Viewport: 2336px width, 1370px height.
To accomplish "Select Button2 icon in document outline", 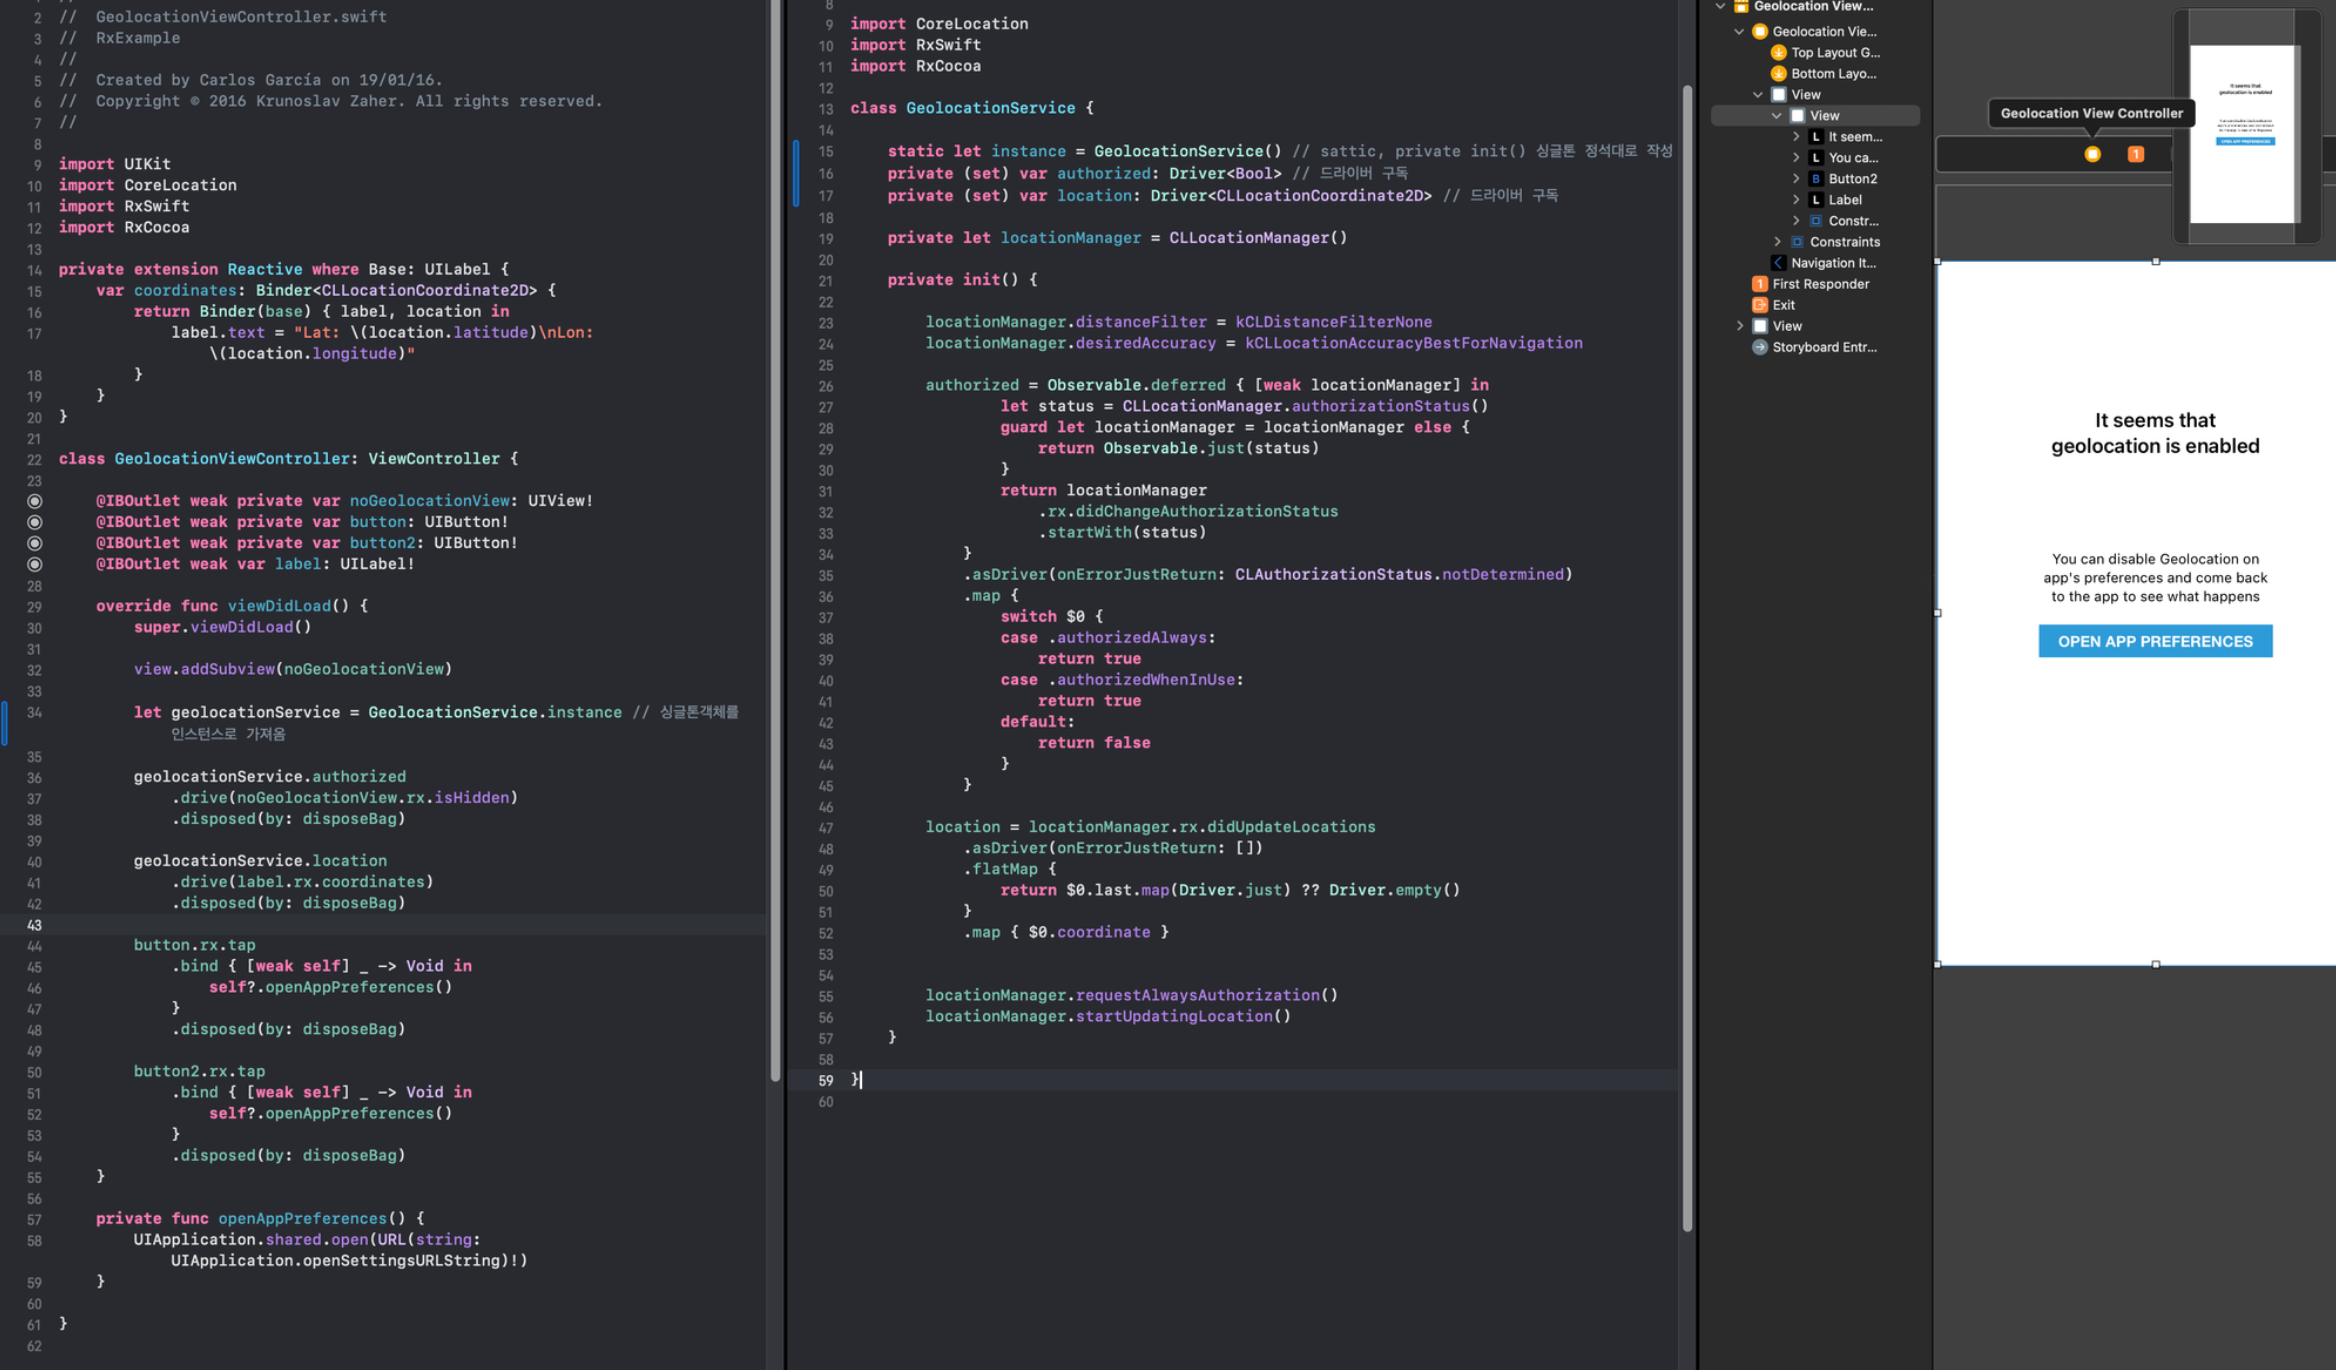I will [x=1816, y=179].
